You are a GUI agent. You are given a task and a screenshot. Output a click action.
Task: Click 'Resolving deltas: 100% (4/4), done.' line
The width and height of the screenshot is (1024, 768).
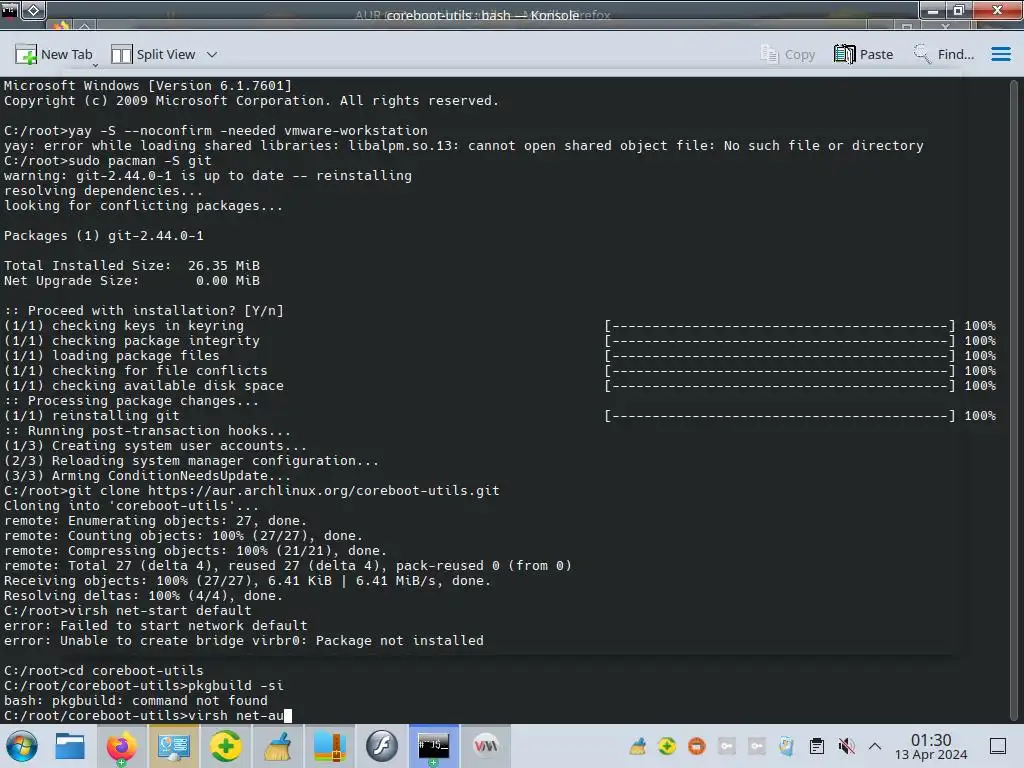pyautogui.click(x=144, y=595)
